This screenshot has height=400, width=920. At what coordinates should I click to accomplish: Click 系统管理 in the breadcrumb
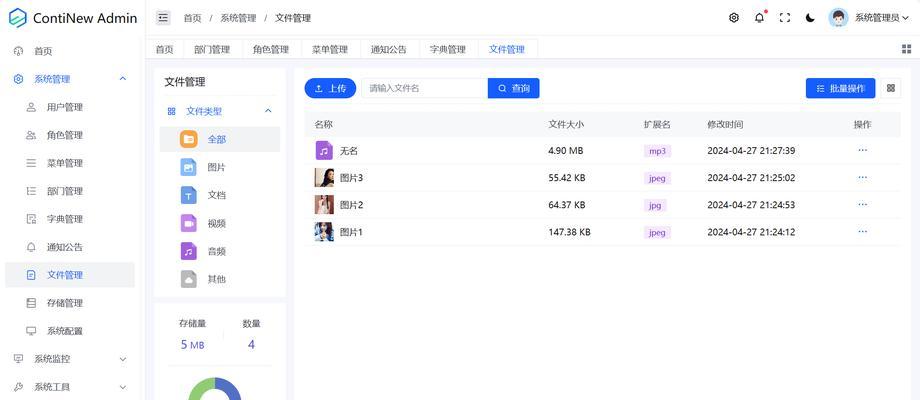tap(238, 18)
